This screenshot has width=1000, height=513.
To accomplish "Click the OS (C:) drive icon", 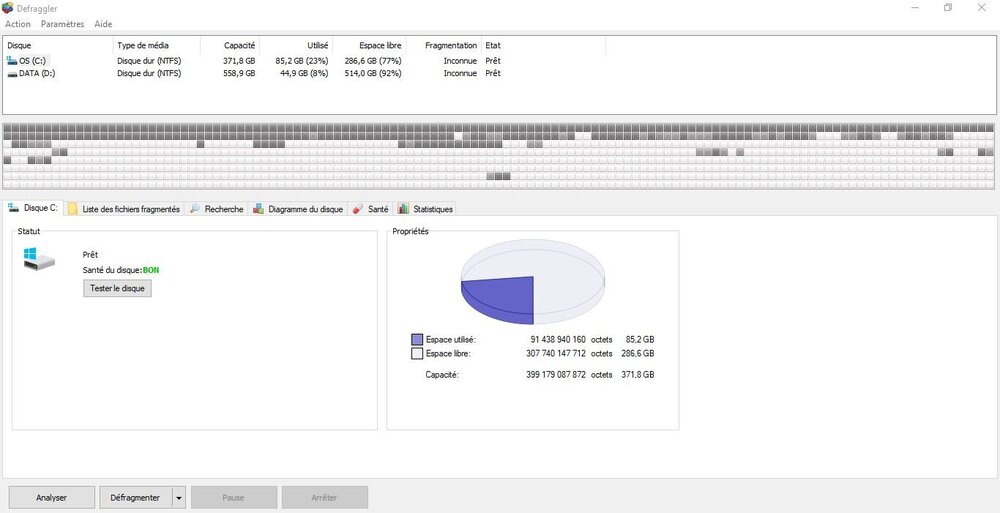I will click(x=12, y=61).
